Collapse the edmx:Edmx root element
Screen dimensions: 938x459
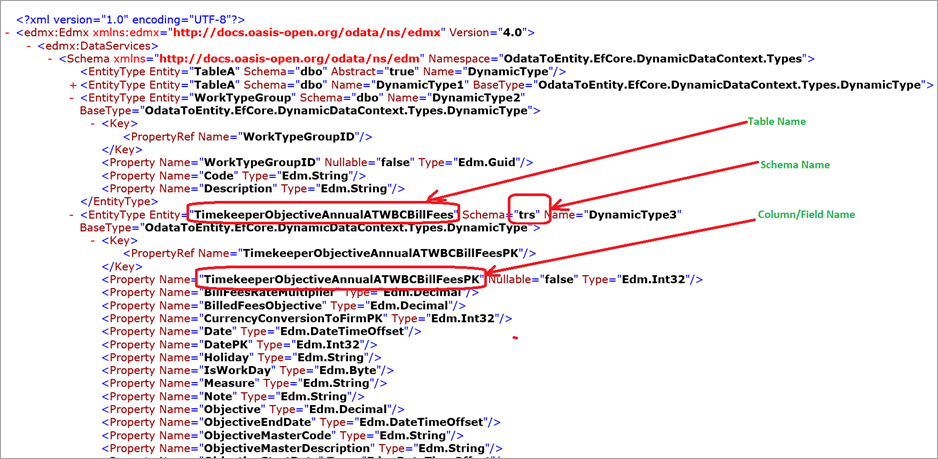[x=8, y=33]
